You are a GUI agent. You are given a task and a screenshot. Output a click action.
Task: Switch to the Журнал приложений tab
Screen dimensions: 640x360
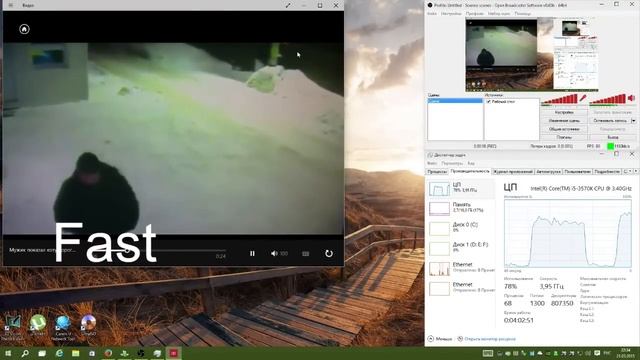(x=513, y=172)
